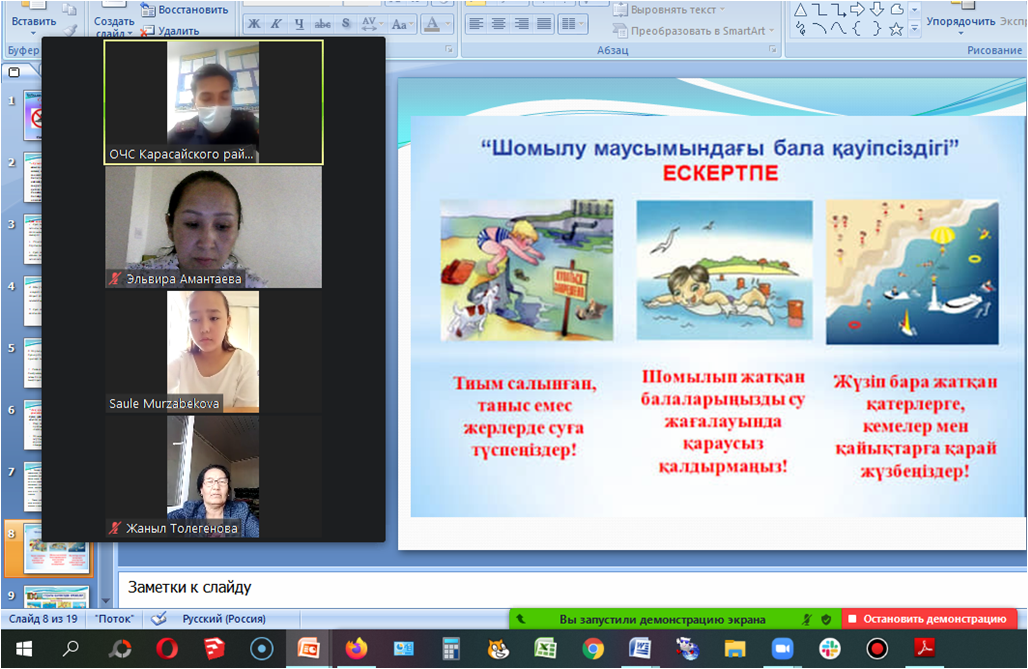Open Zoom app from the taskbar
1028x669 pixels.
pos(783,648)
